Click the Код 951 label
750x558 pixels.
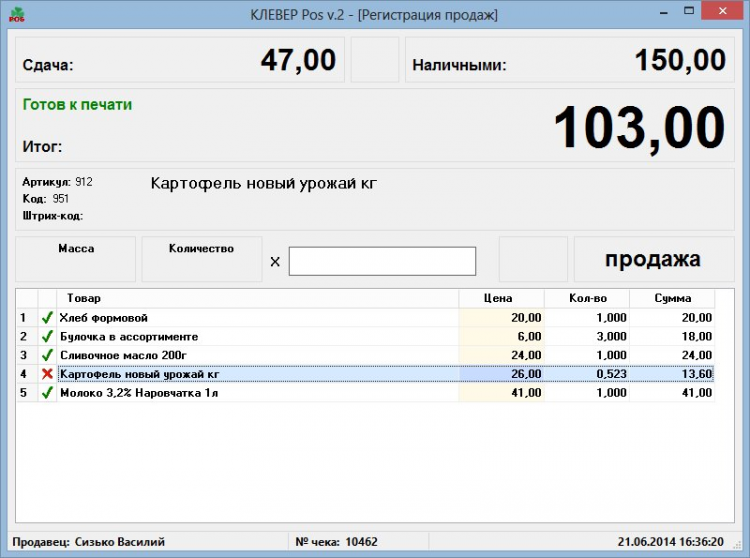[x=45, y=199]
